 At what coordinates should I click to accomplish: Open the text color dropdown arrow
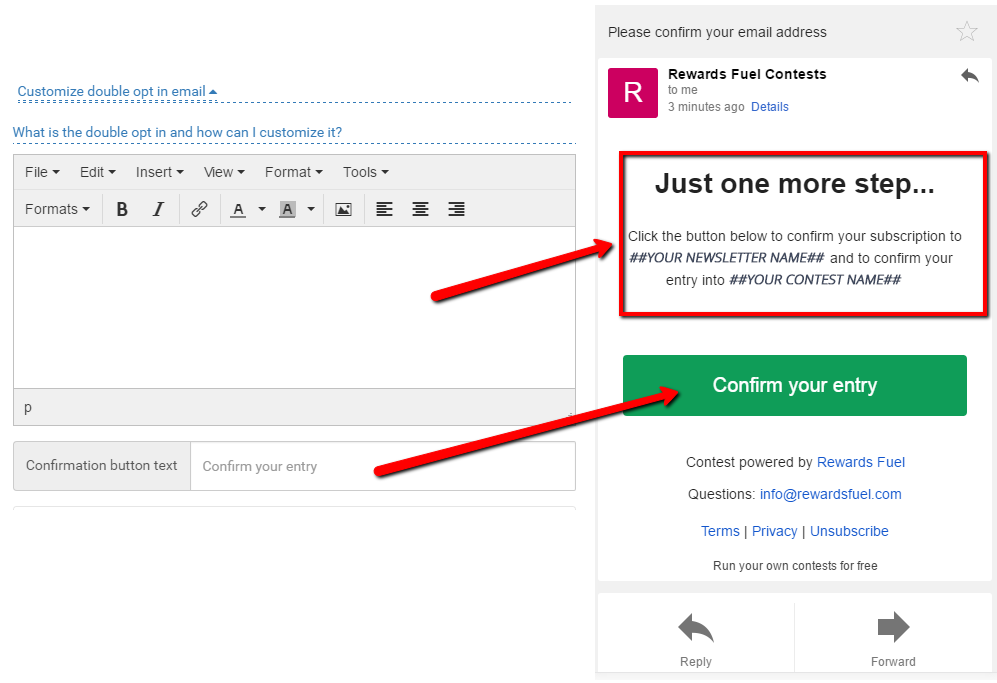pos(262,209)
